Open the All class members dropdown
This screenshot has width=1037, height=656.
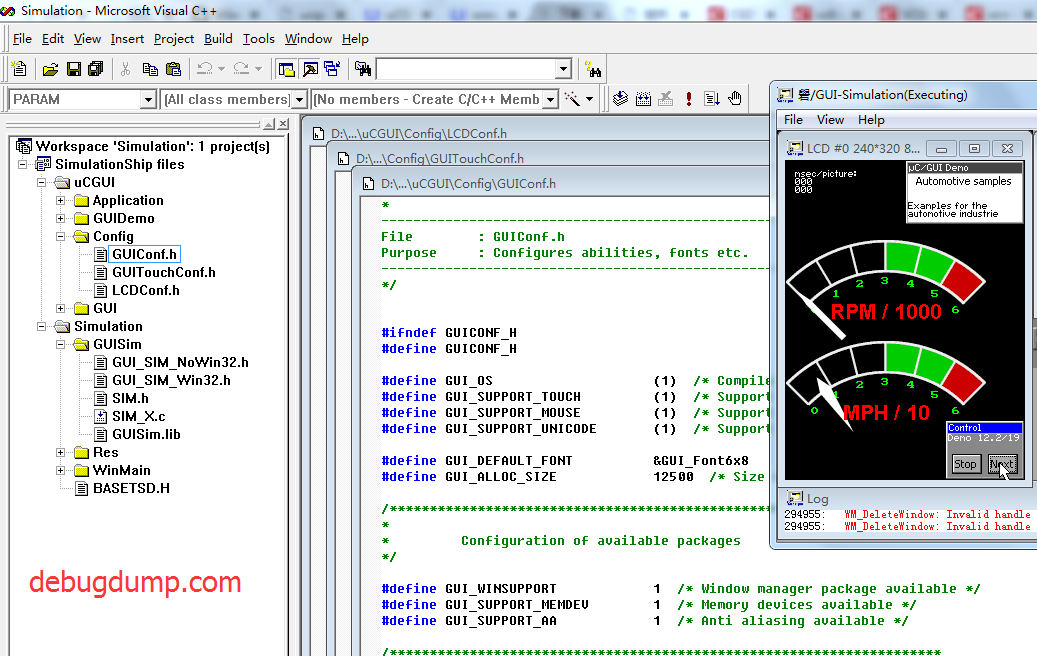299,99
